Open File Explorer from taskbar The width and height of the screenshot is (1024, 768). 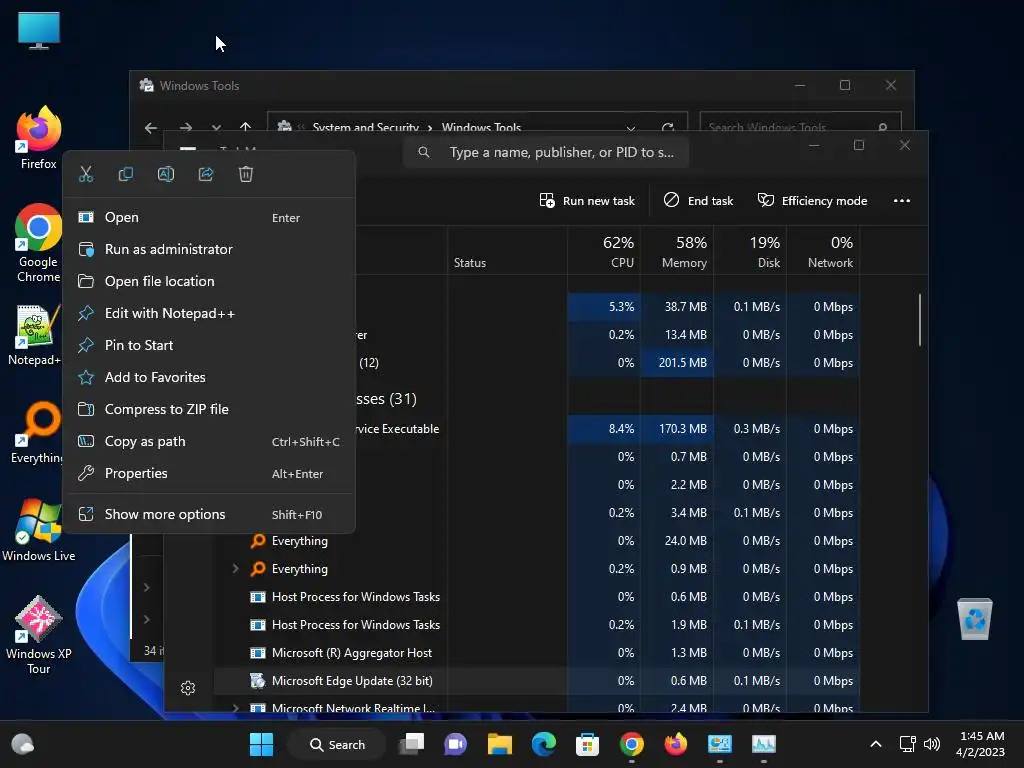(500, 744)
